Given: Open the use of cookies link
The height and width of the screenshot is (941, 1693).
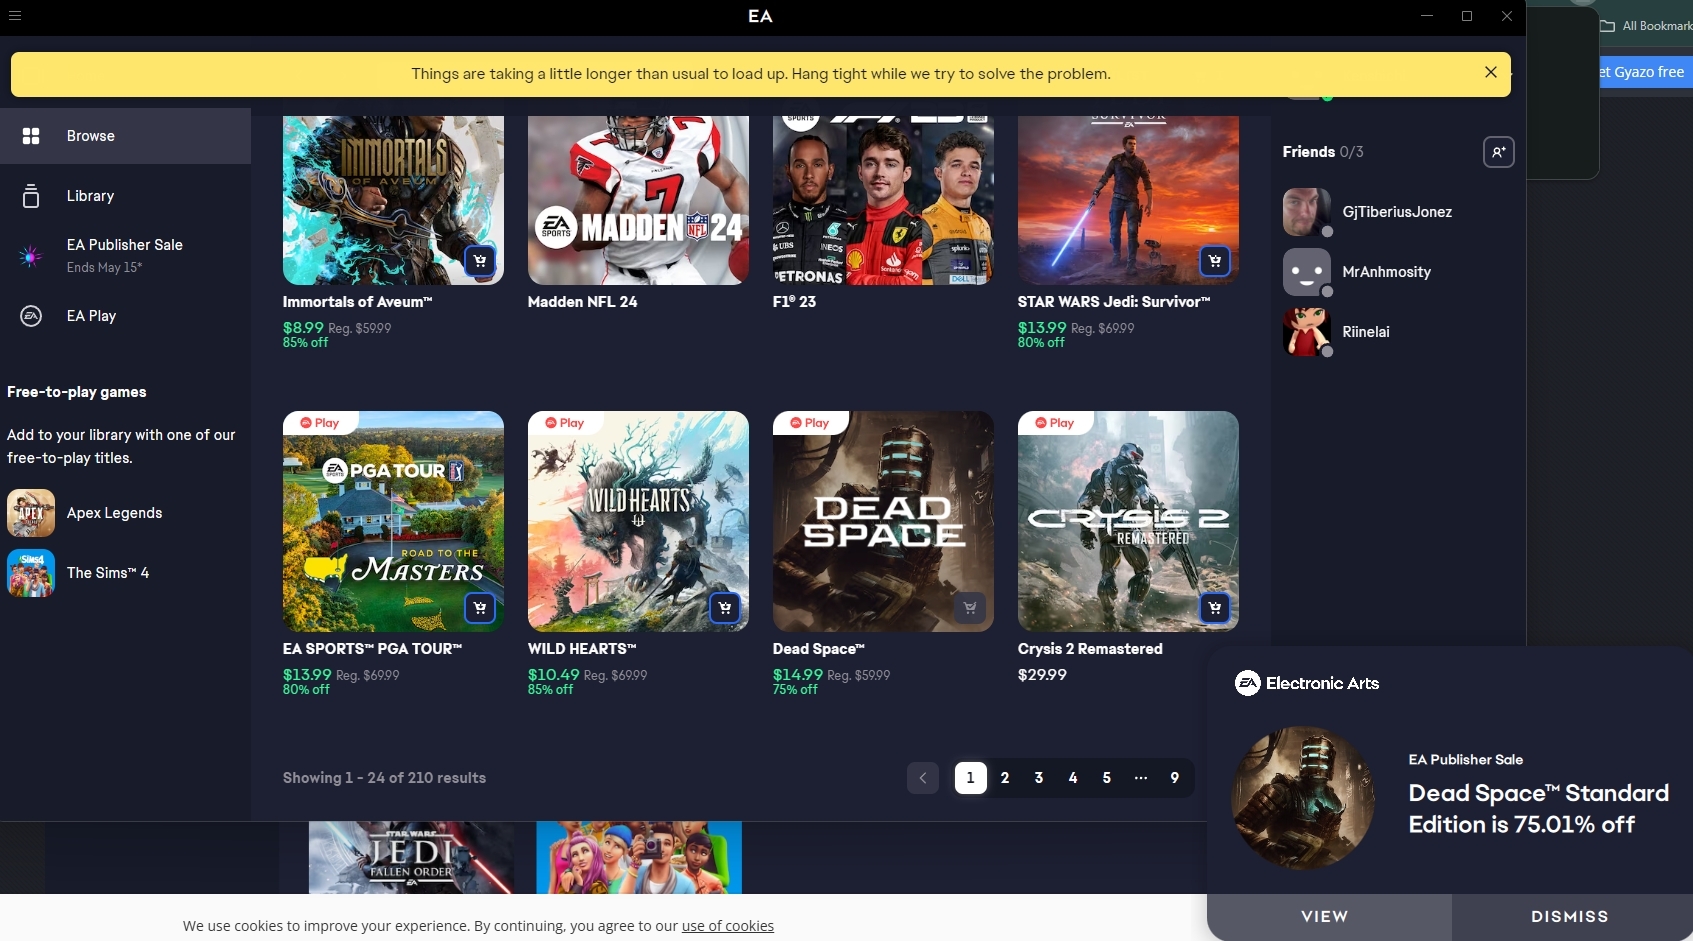Looking at the screenshot, I should coord(728,926).
